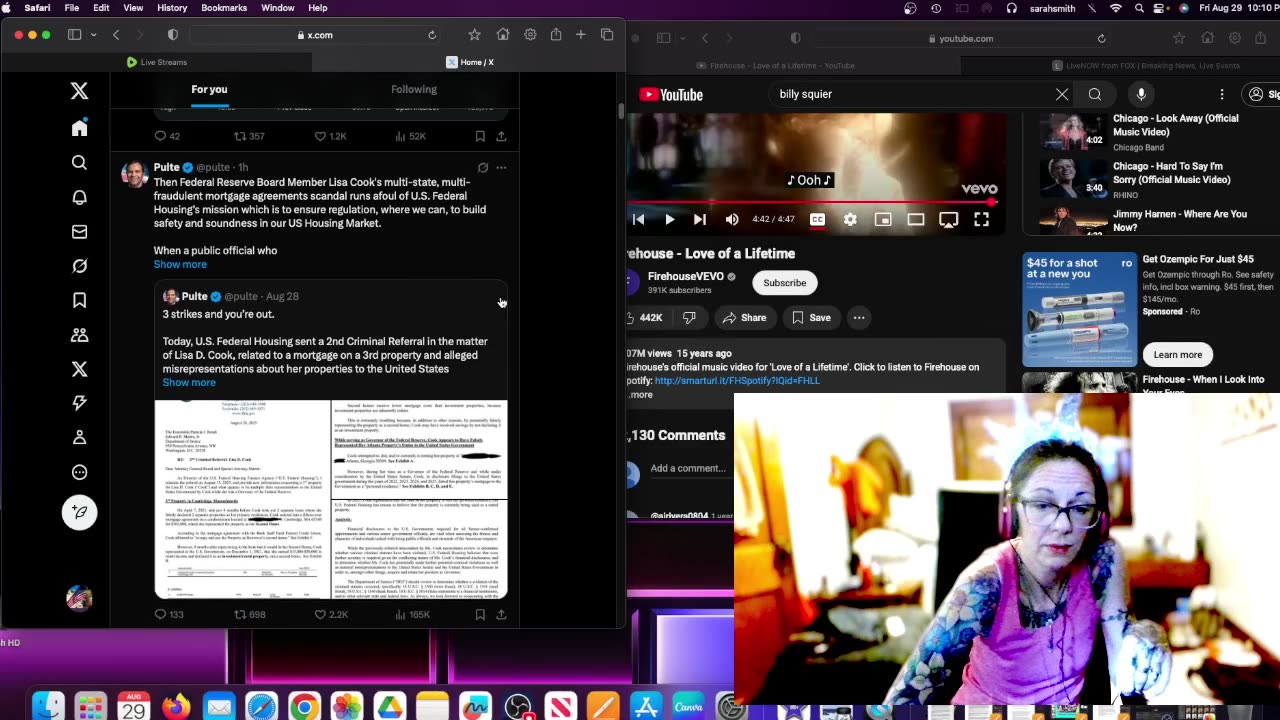The image size is (1280, 720).
Task: Open the Bookmarks menu
Action: (224, 8)
